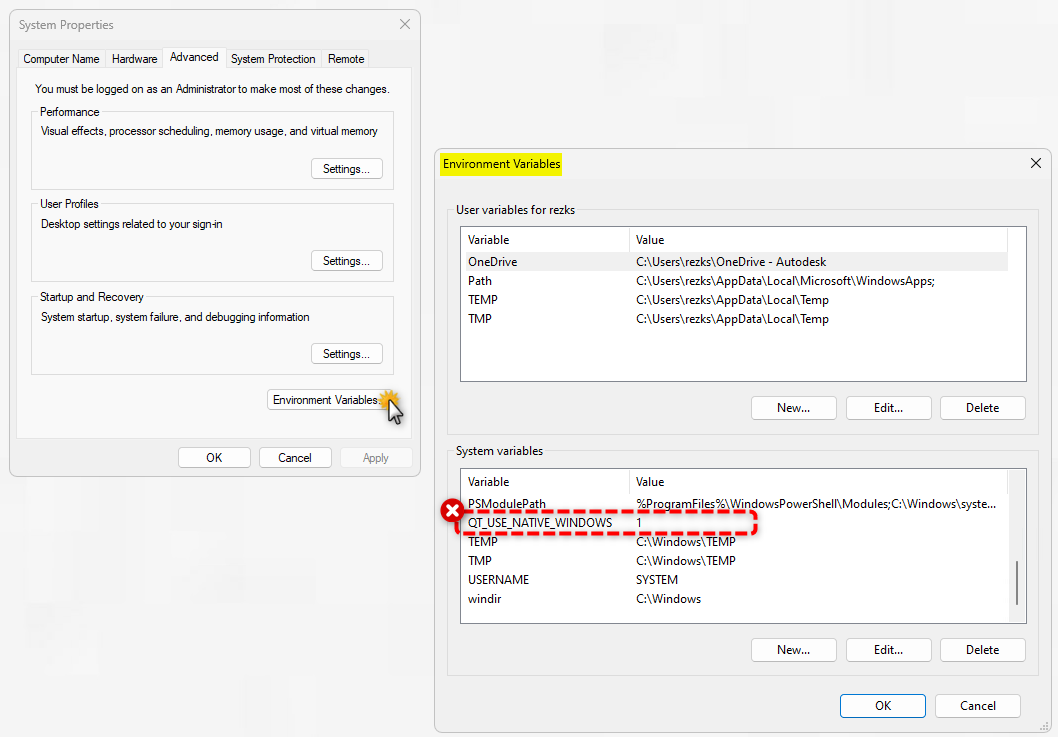The height and width of the screenshot is (737, 1058).
Task: Click Variable column header in user variables
Action: [545, 240]
